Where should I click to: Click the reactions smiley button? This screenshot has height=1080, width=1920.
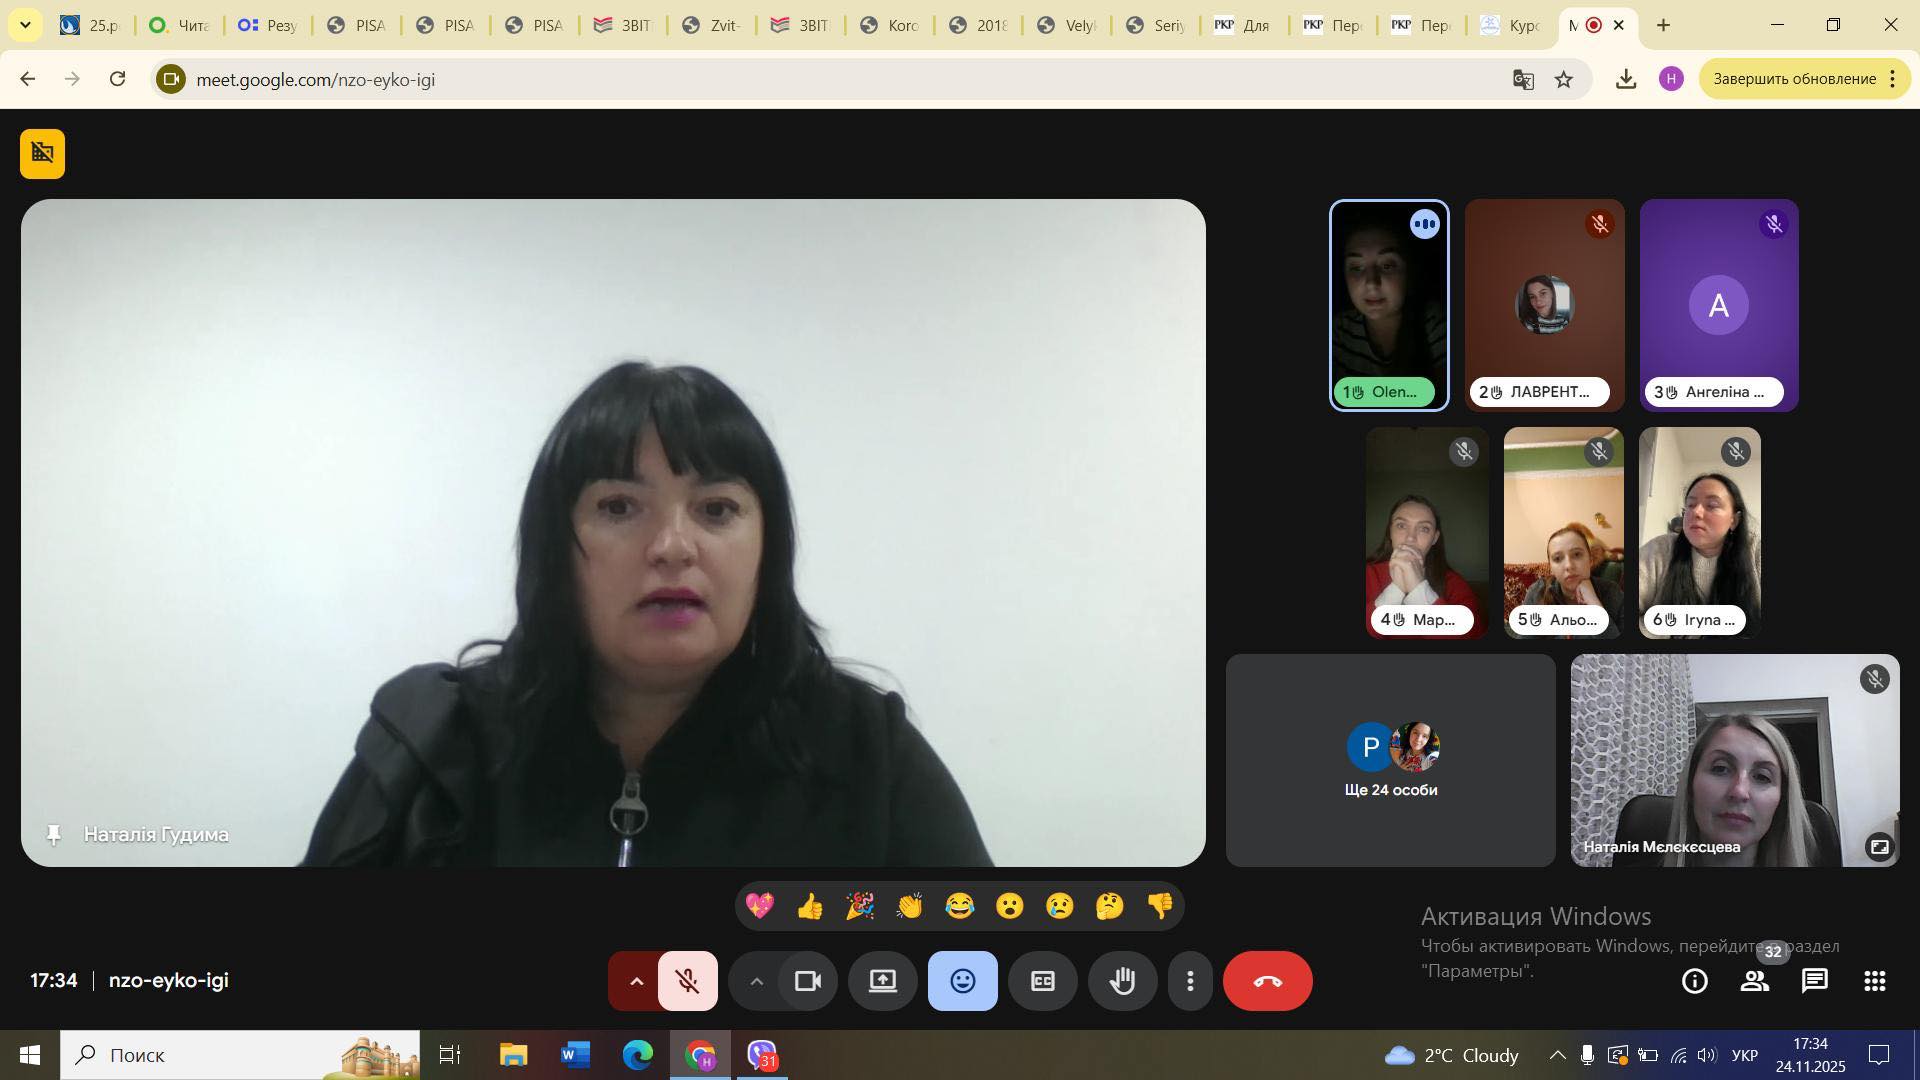click(x=962, y=981)
